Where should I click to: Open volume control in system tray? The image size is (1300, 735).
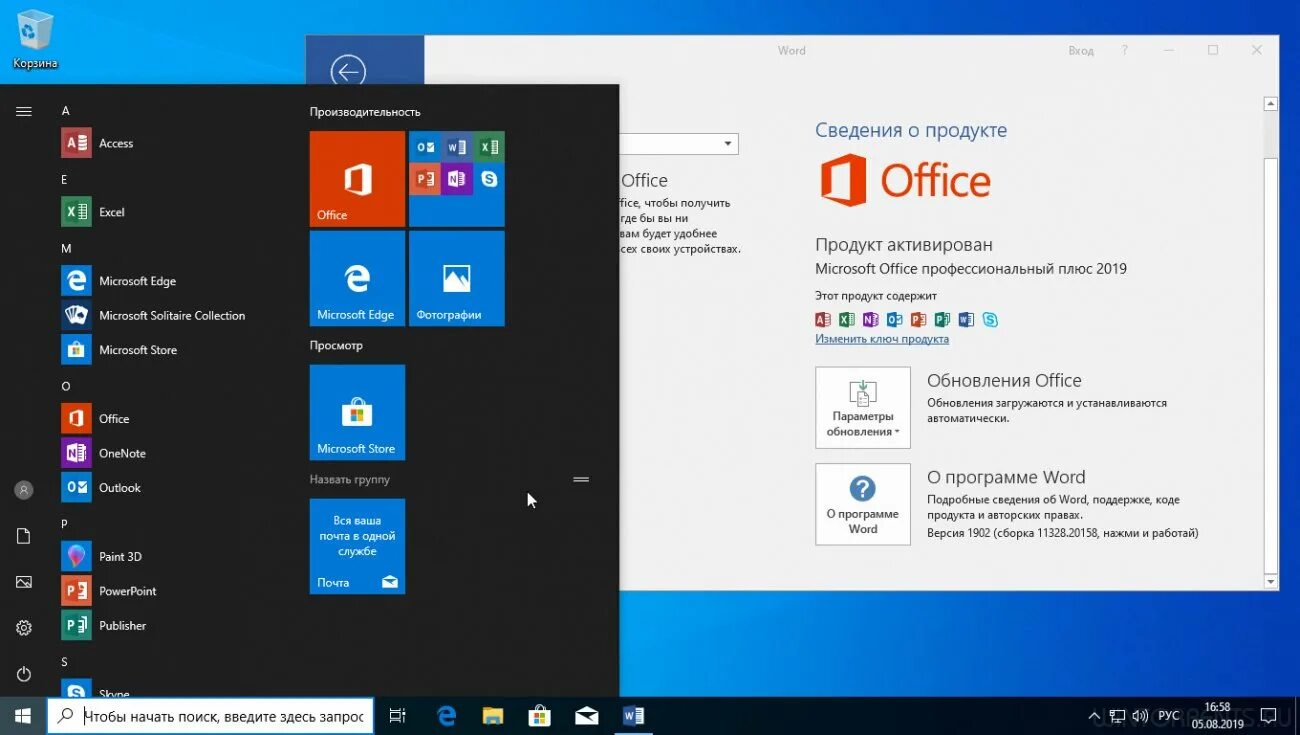1141,716
